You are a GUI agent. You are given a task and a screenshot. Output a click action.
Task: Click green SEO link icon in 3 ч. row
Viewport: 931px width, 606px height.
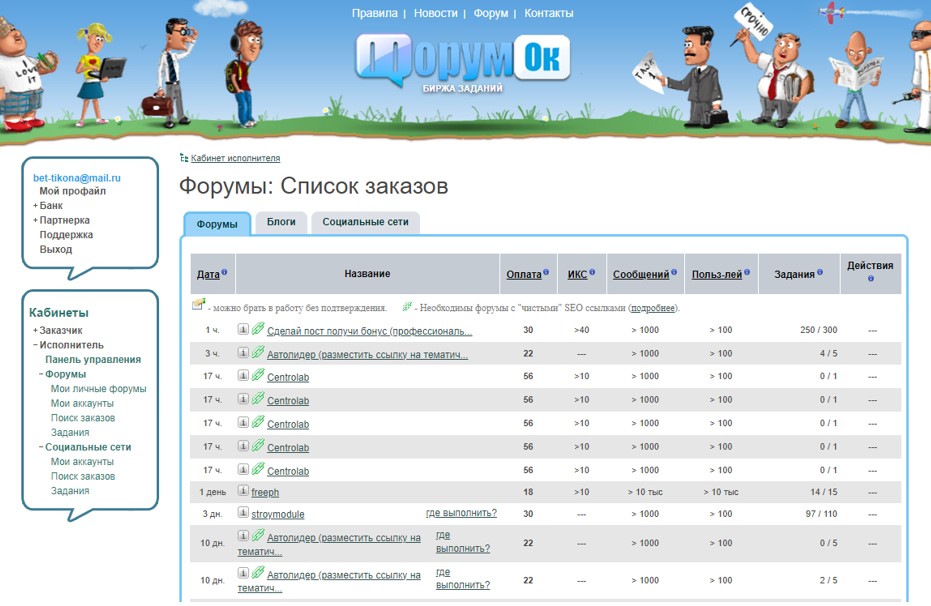point(258,352)
